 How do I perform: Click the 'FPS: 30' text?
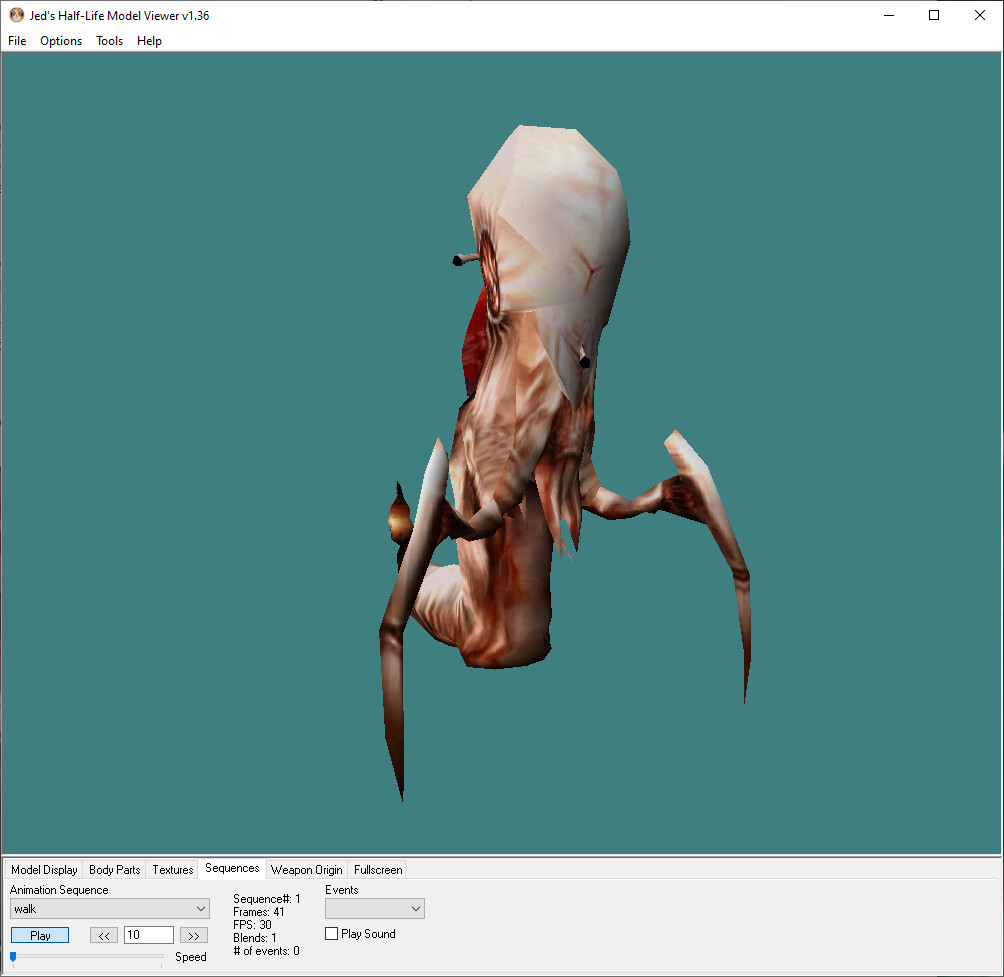252,925
